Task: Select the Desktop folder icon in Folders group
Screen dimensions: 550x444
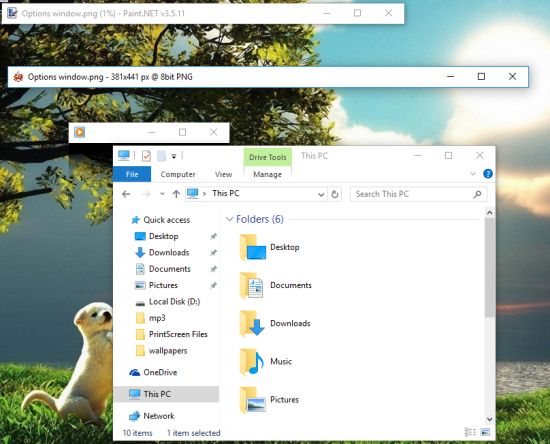Action: point(253,247)
